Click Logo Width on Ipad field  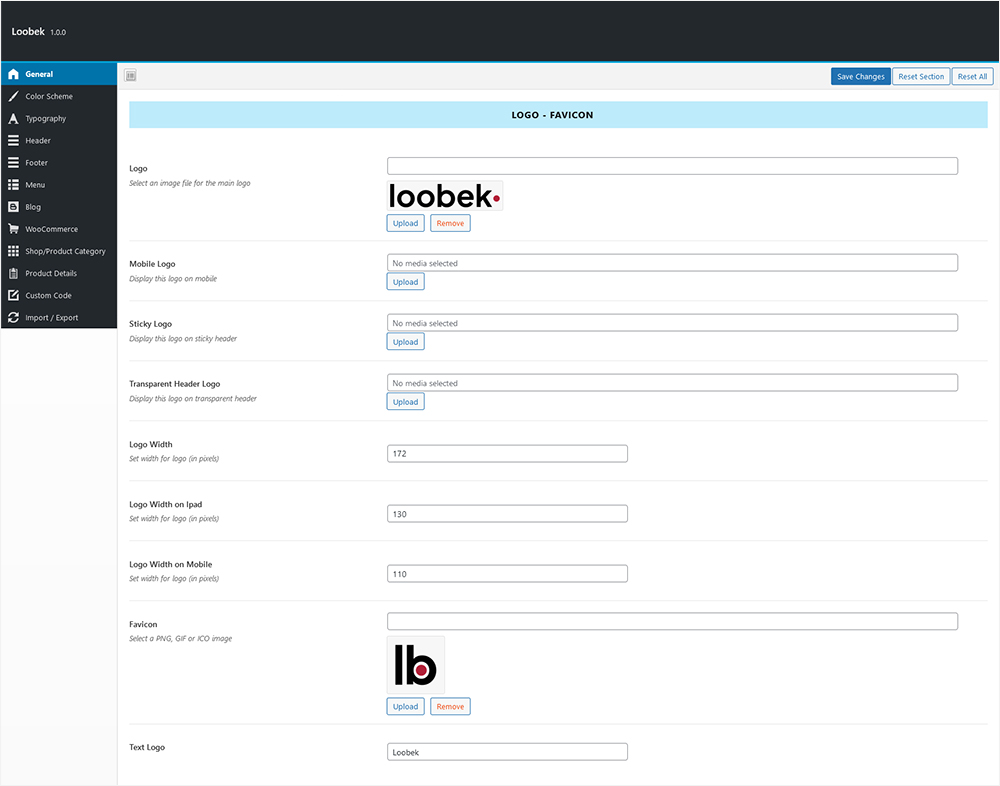click(507, 514)
